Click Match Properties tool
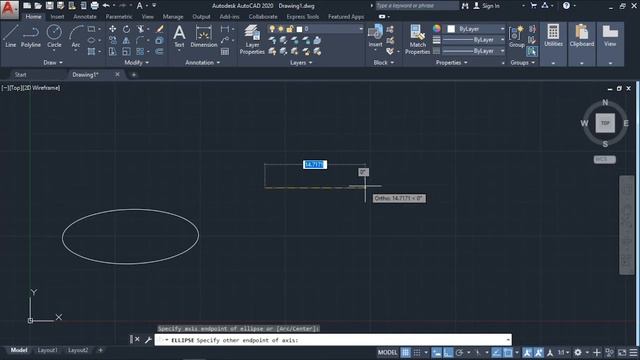 tap(417, 39)
